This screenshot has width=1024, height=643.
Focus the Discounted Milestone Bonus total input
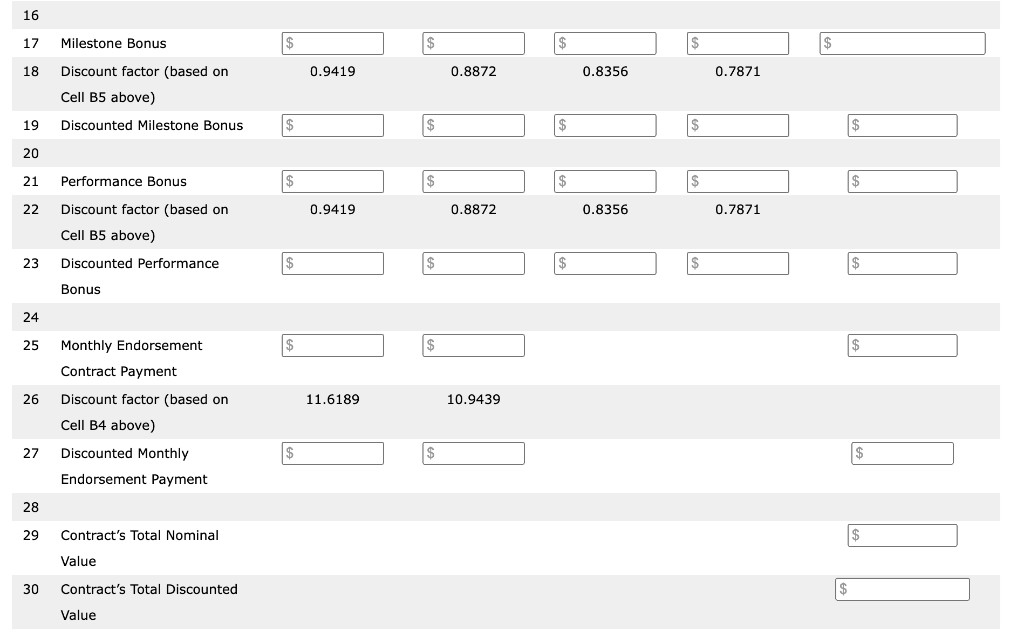(902, 125)
